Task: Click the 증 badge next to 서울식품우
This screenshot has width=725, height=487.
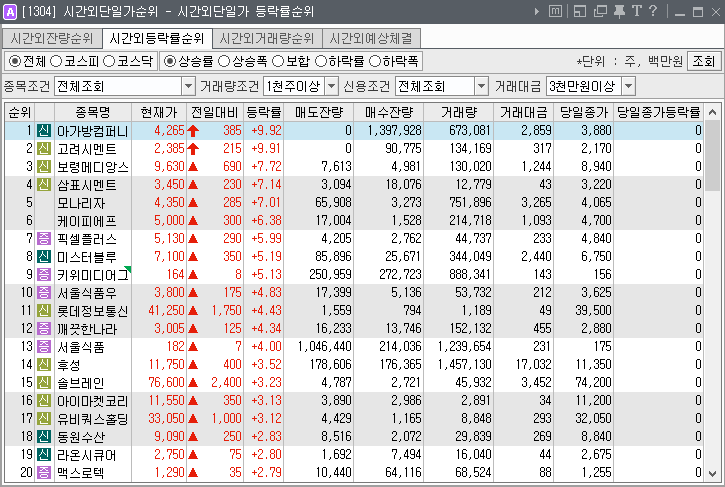Action: tap(44, 293)
